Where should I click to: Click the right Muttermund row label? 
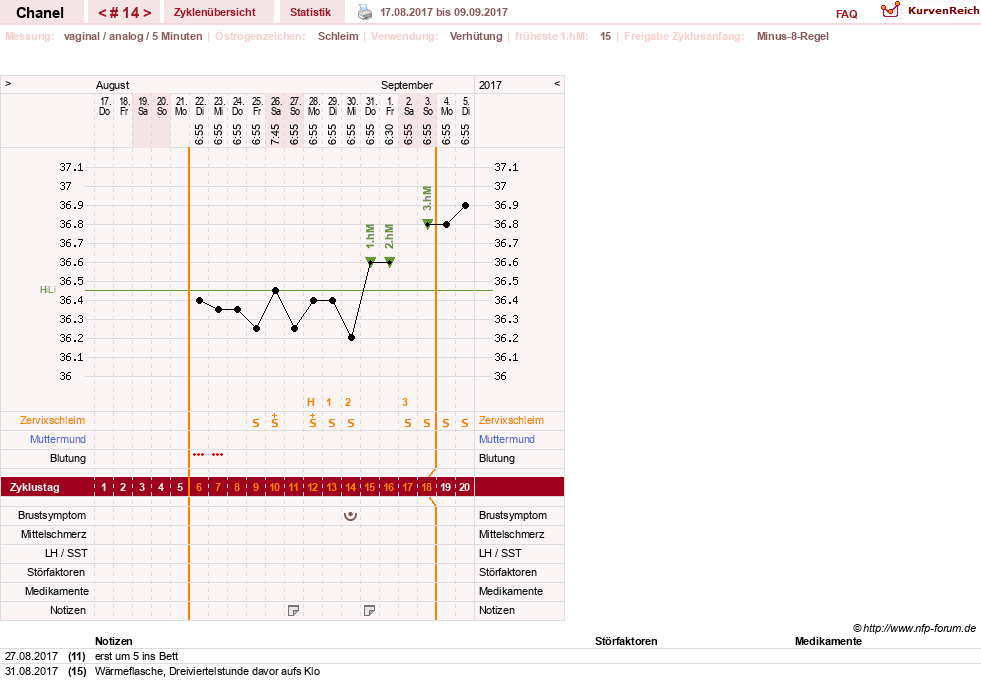pos(507,439)
